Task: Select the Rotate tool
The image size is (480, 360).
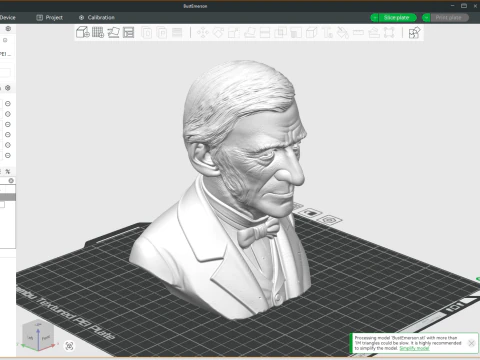Action: tap(218, 33)
